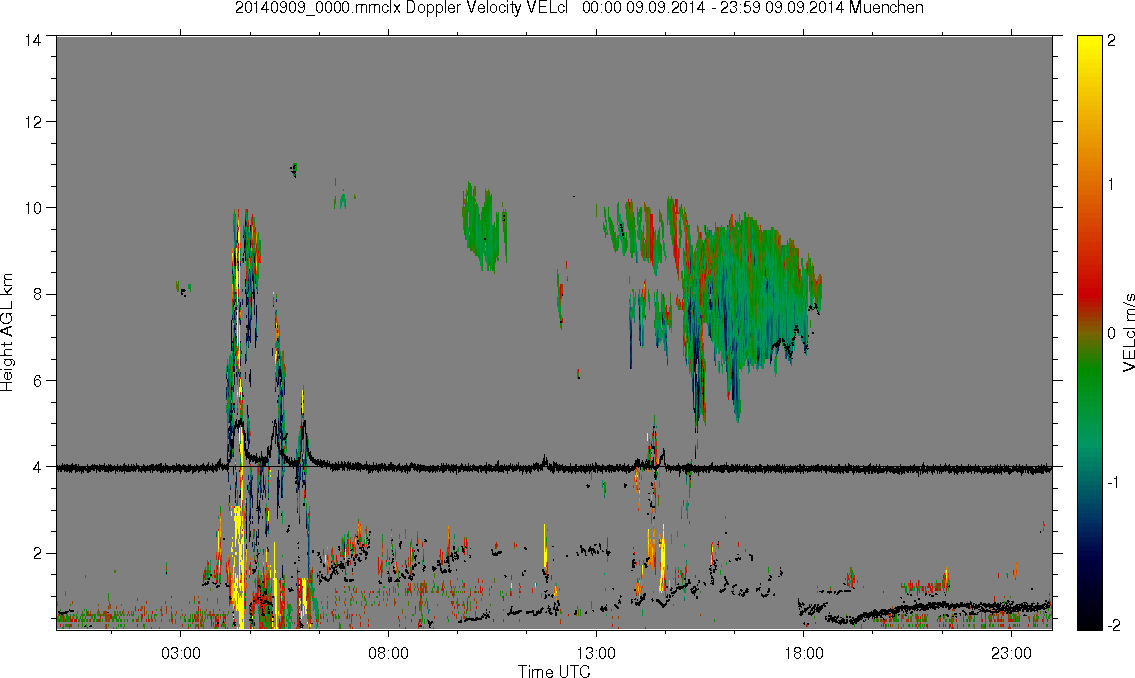Click the colorbar value 2 label
1135x678 pixels.
tap(1111, 41)
